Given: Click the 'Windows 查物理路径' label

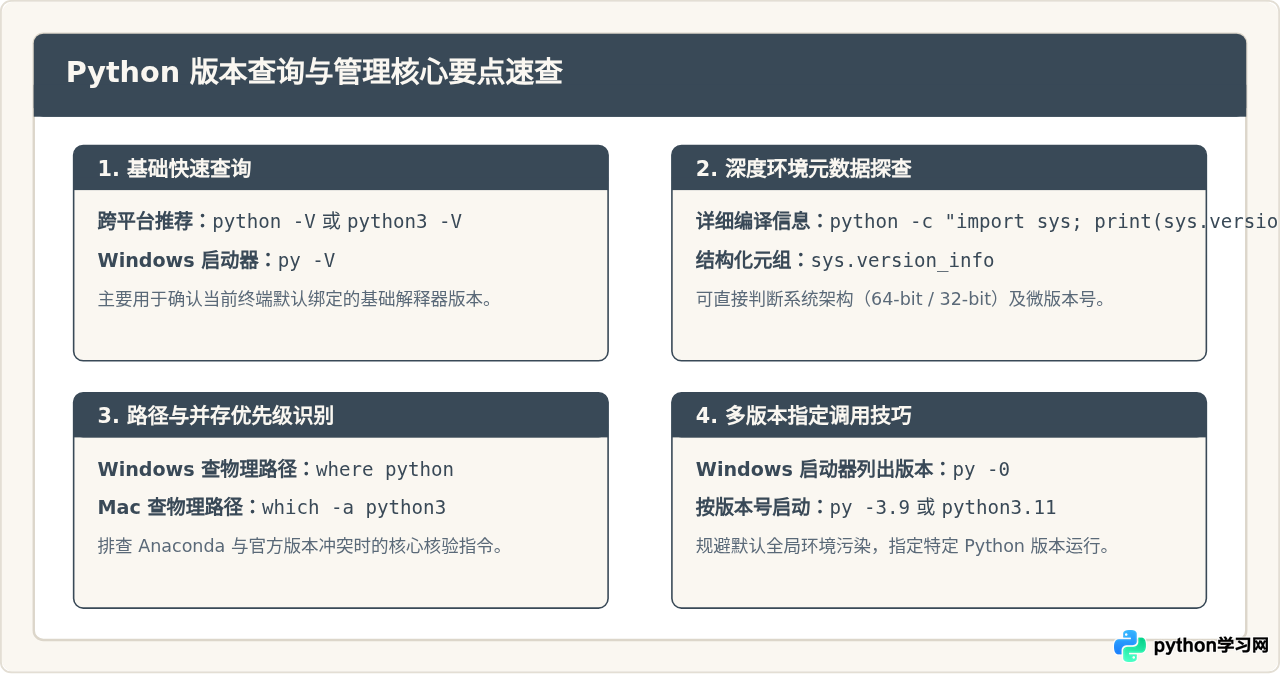Looking at the screenshot, I should click(x=197, y=469).
